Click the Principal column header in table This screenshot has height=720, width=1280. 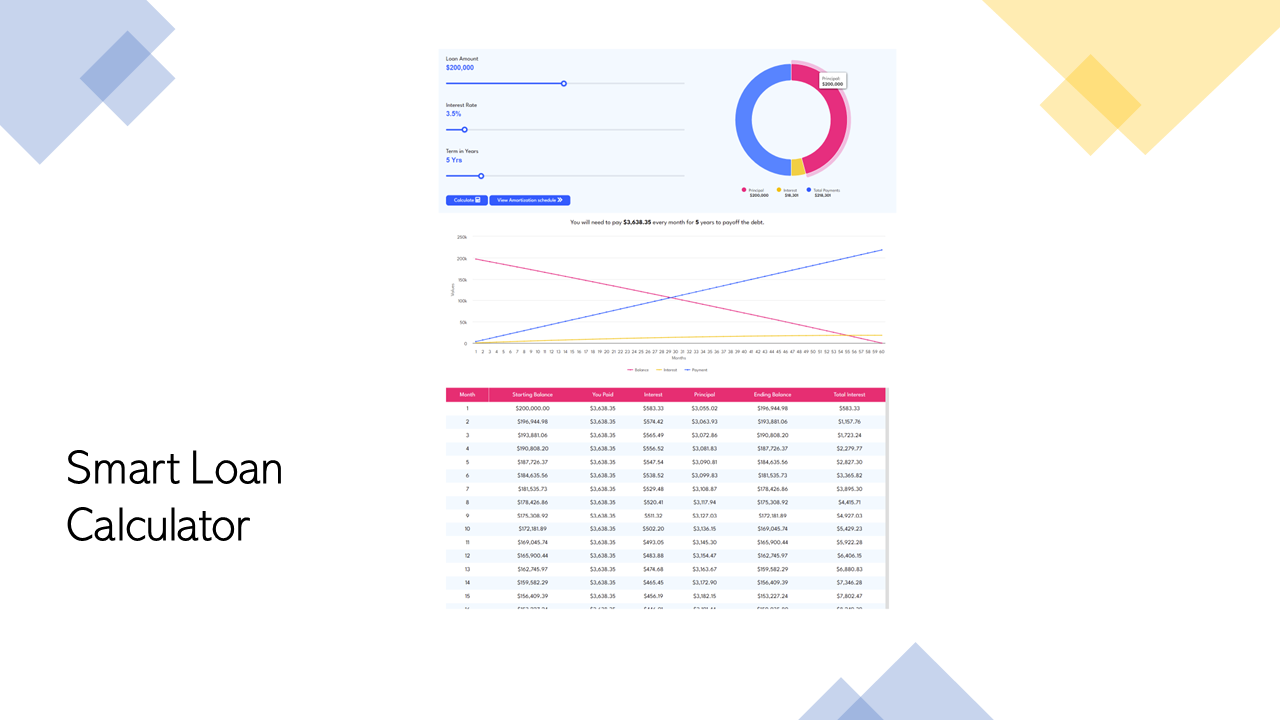click(x=704, y=395)
